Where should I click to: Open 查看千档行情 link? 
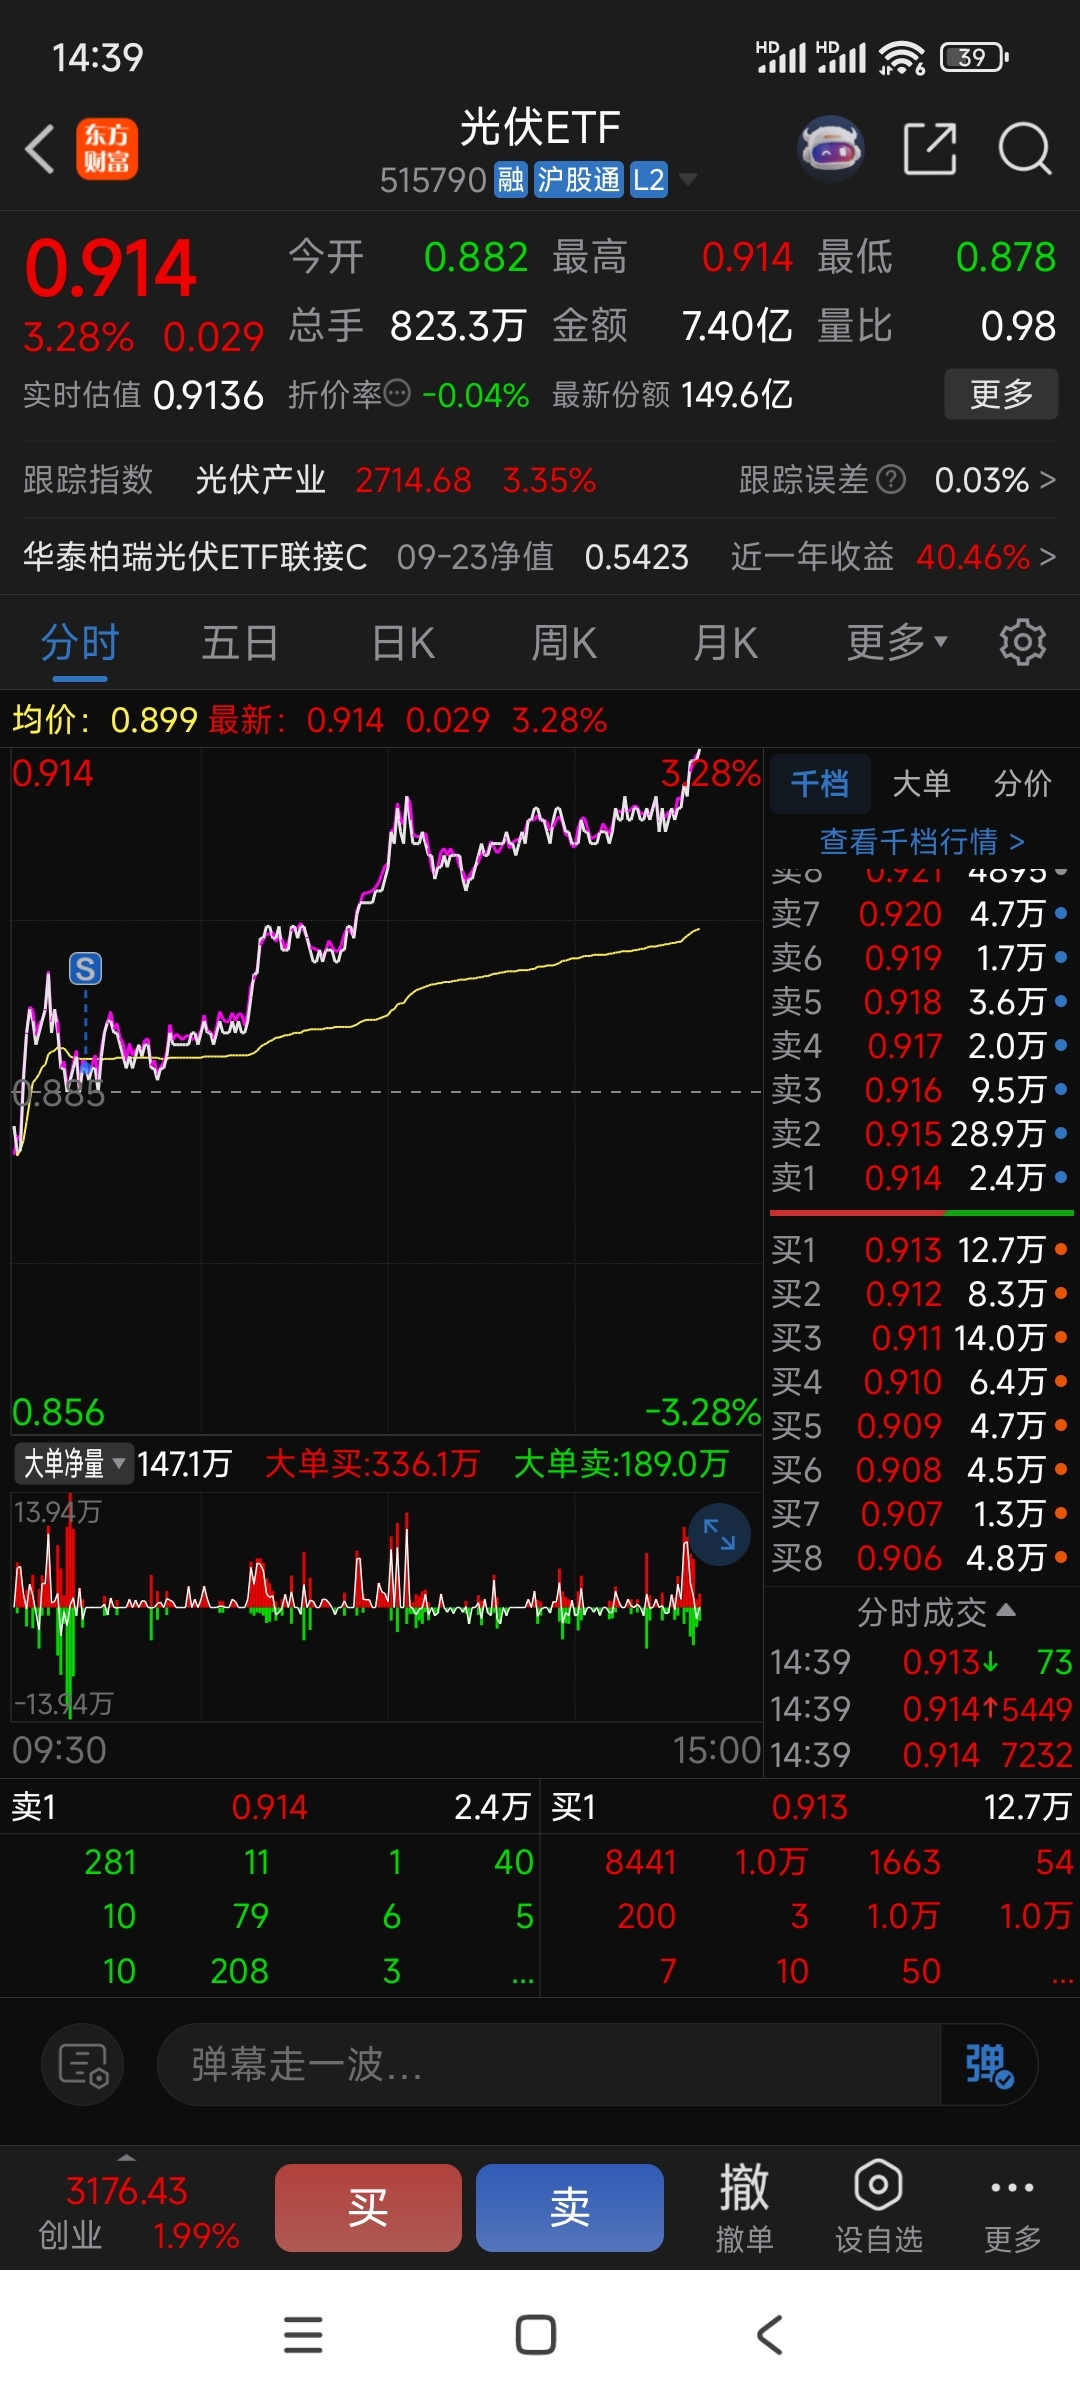(x=922, y=841)
